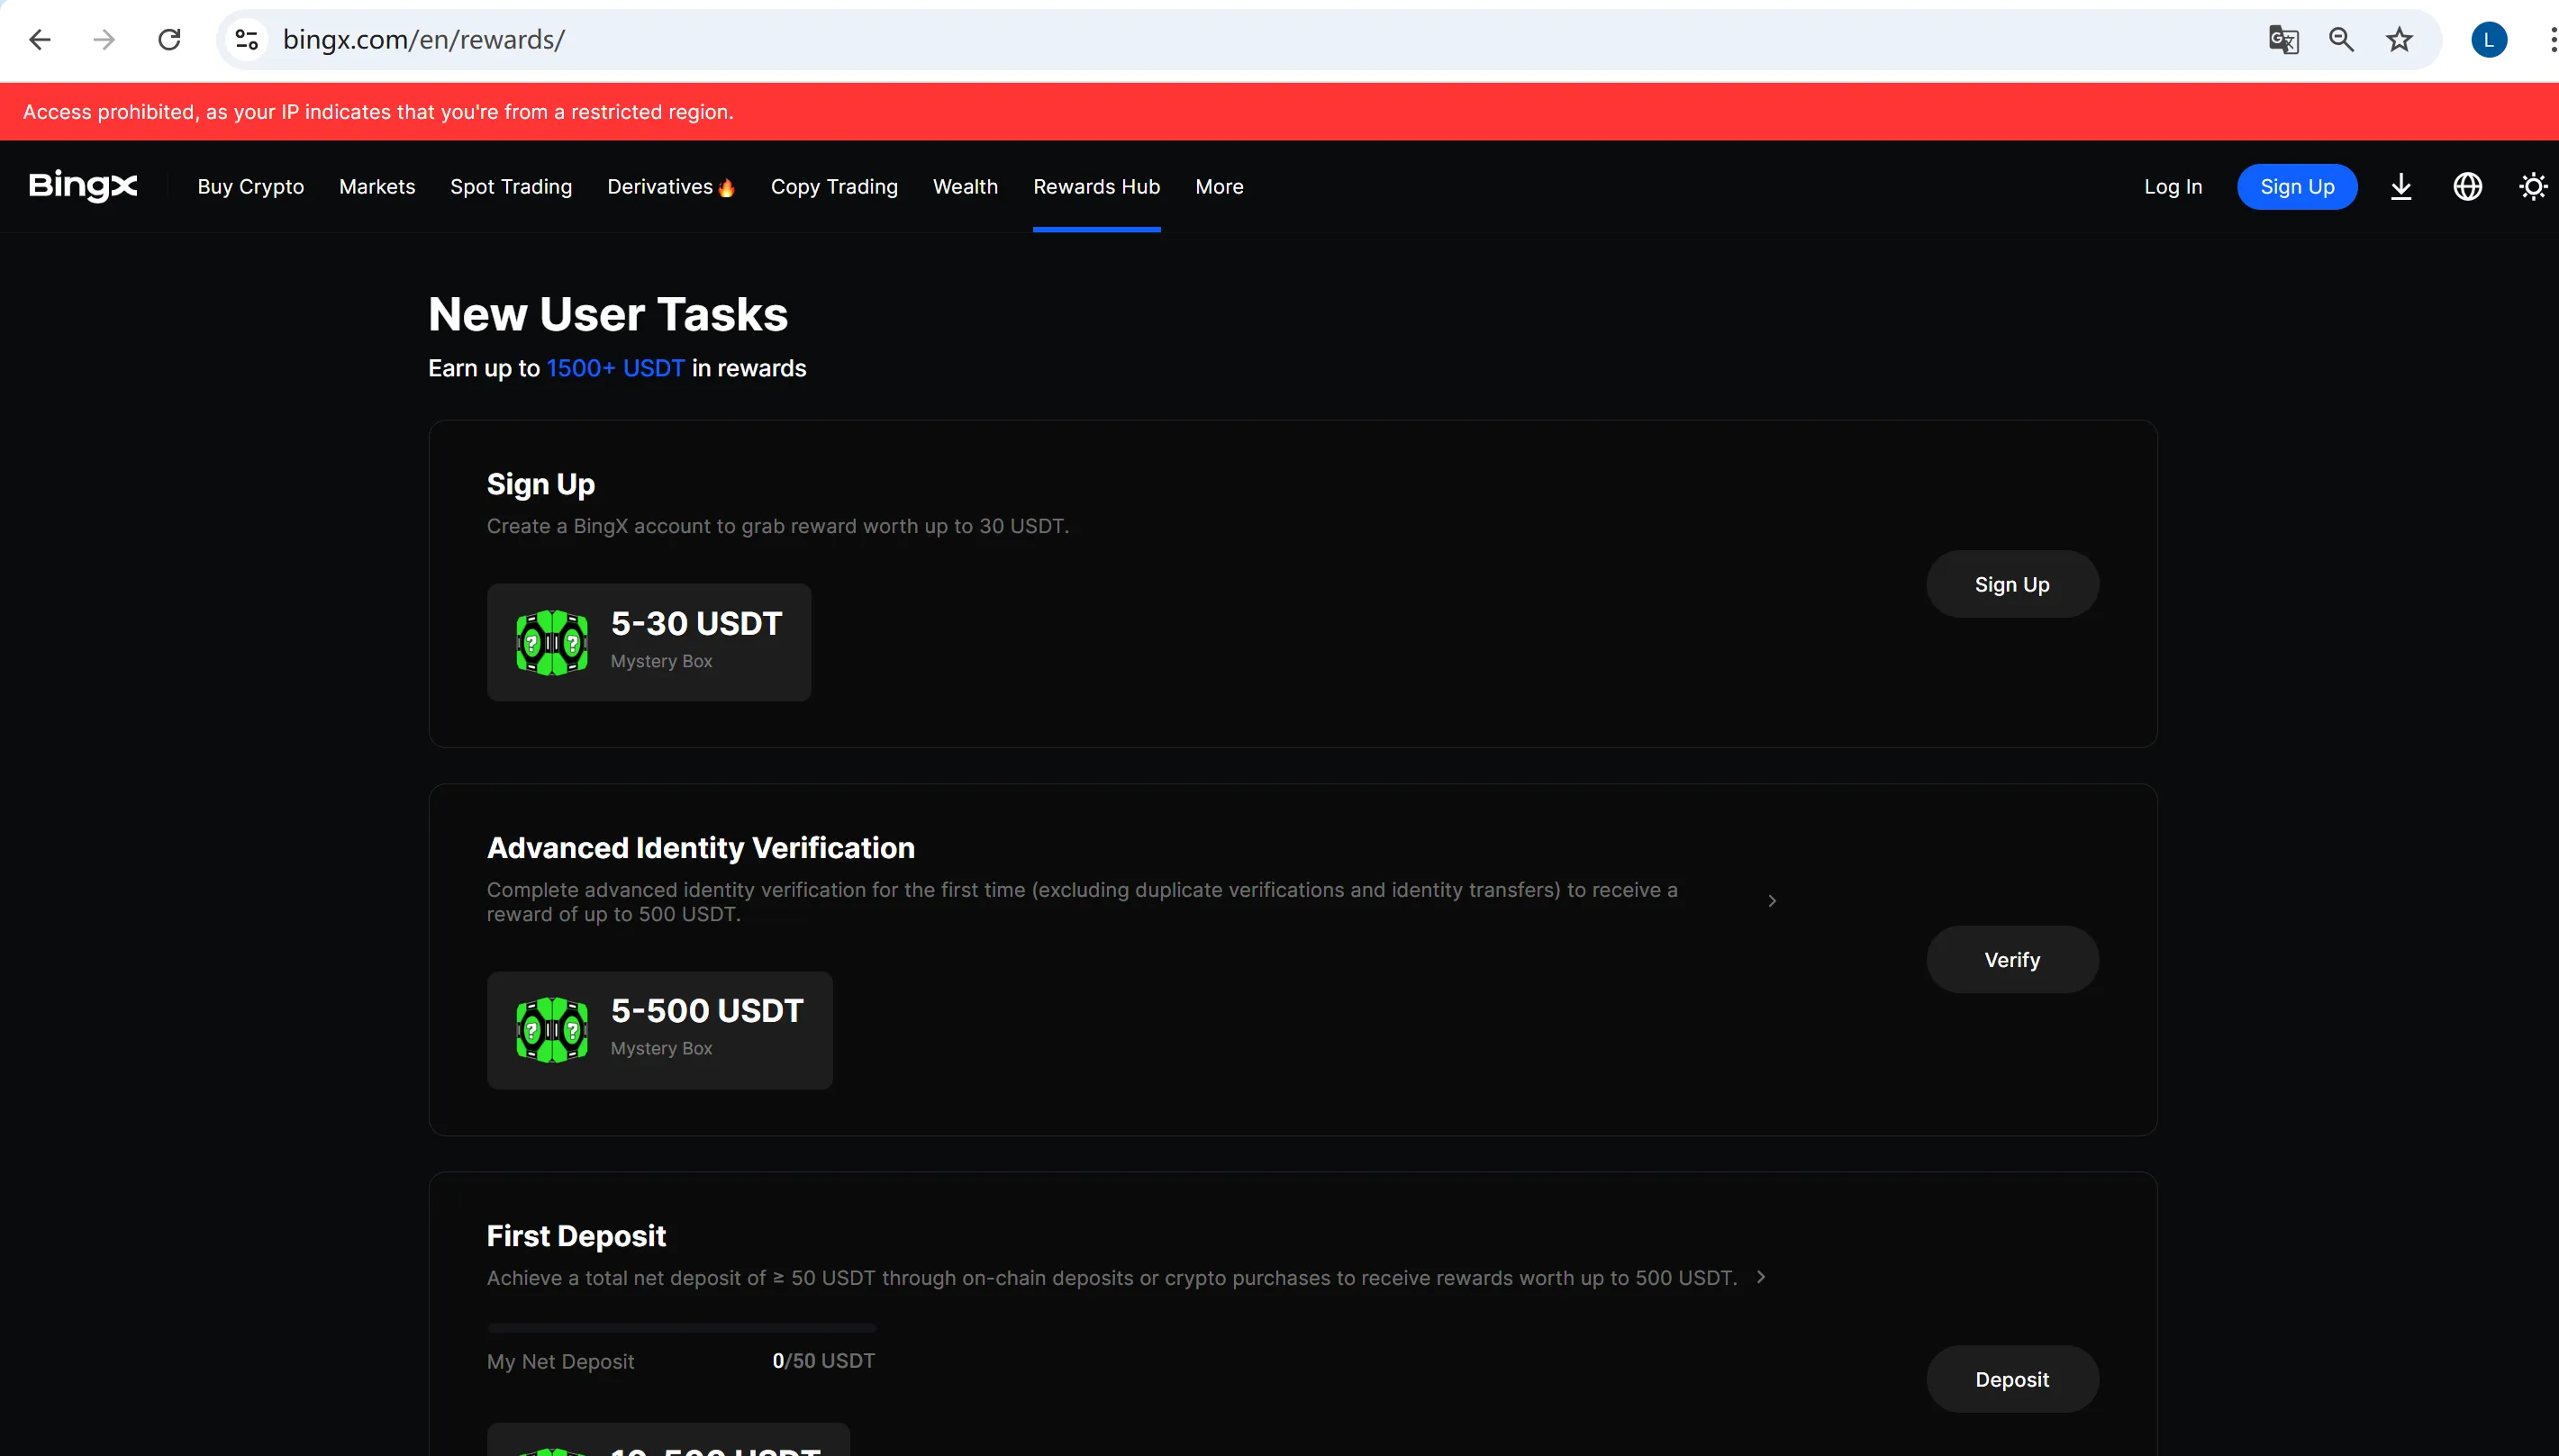Open the language globe selector
The height and width of the screenshot is (1456, 2559).
point(2467,187)
